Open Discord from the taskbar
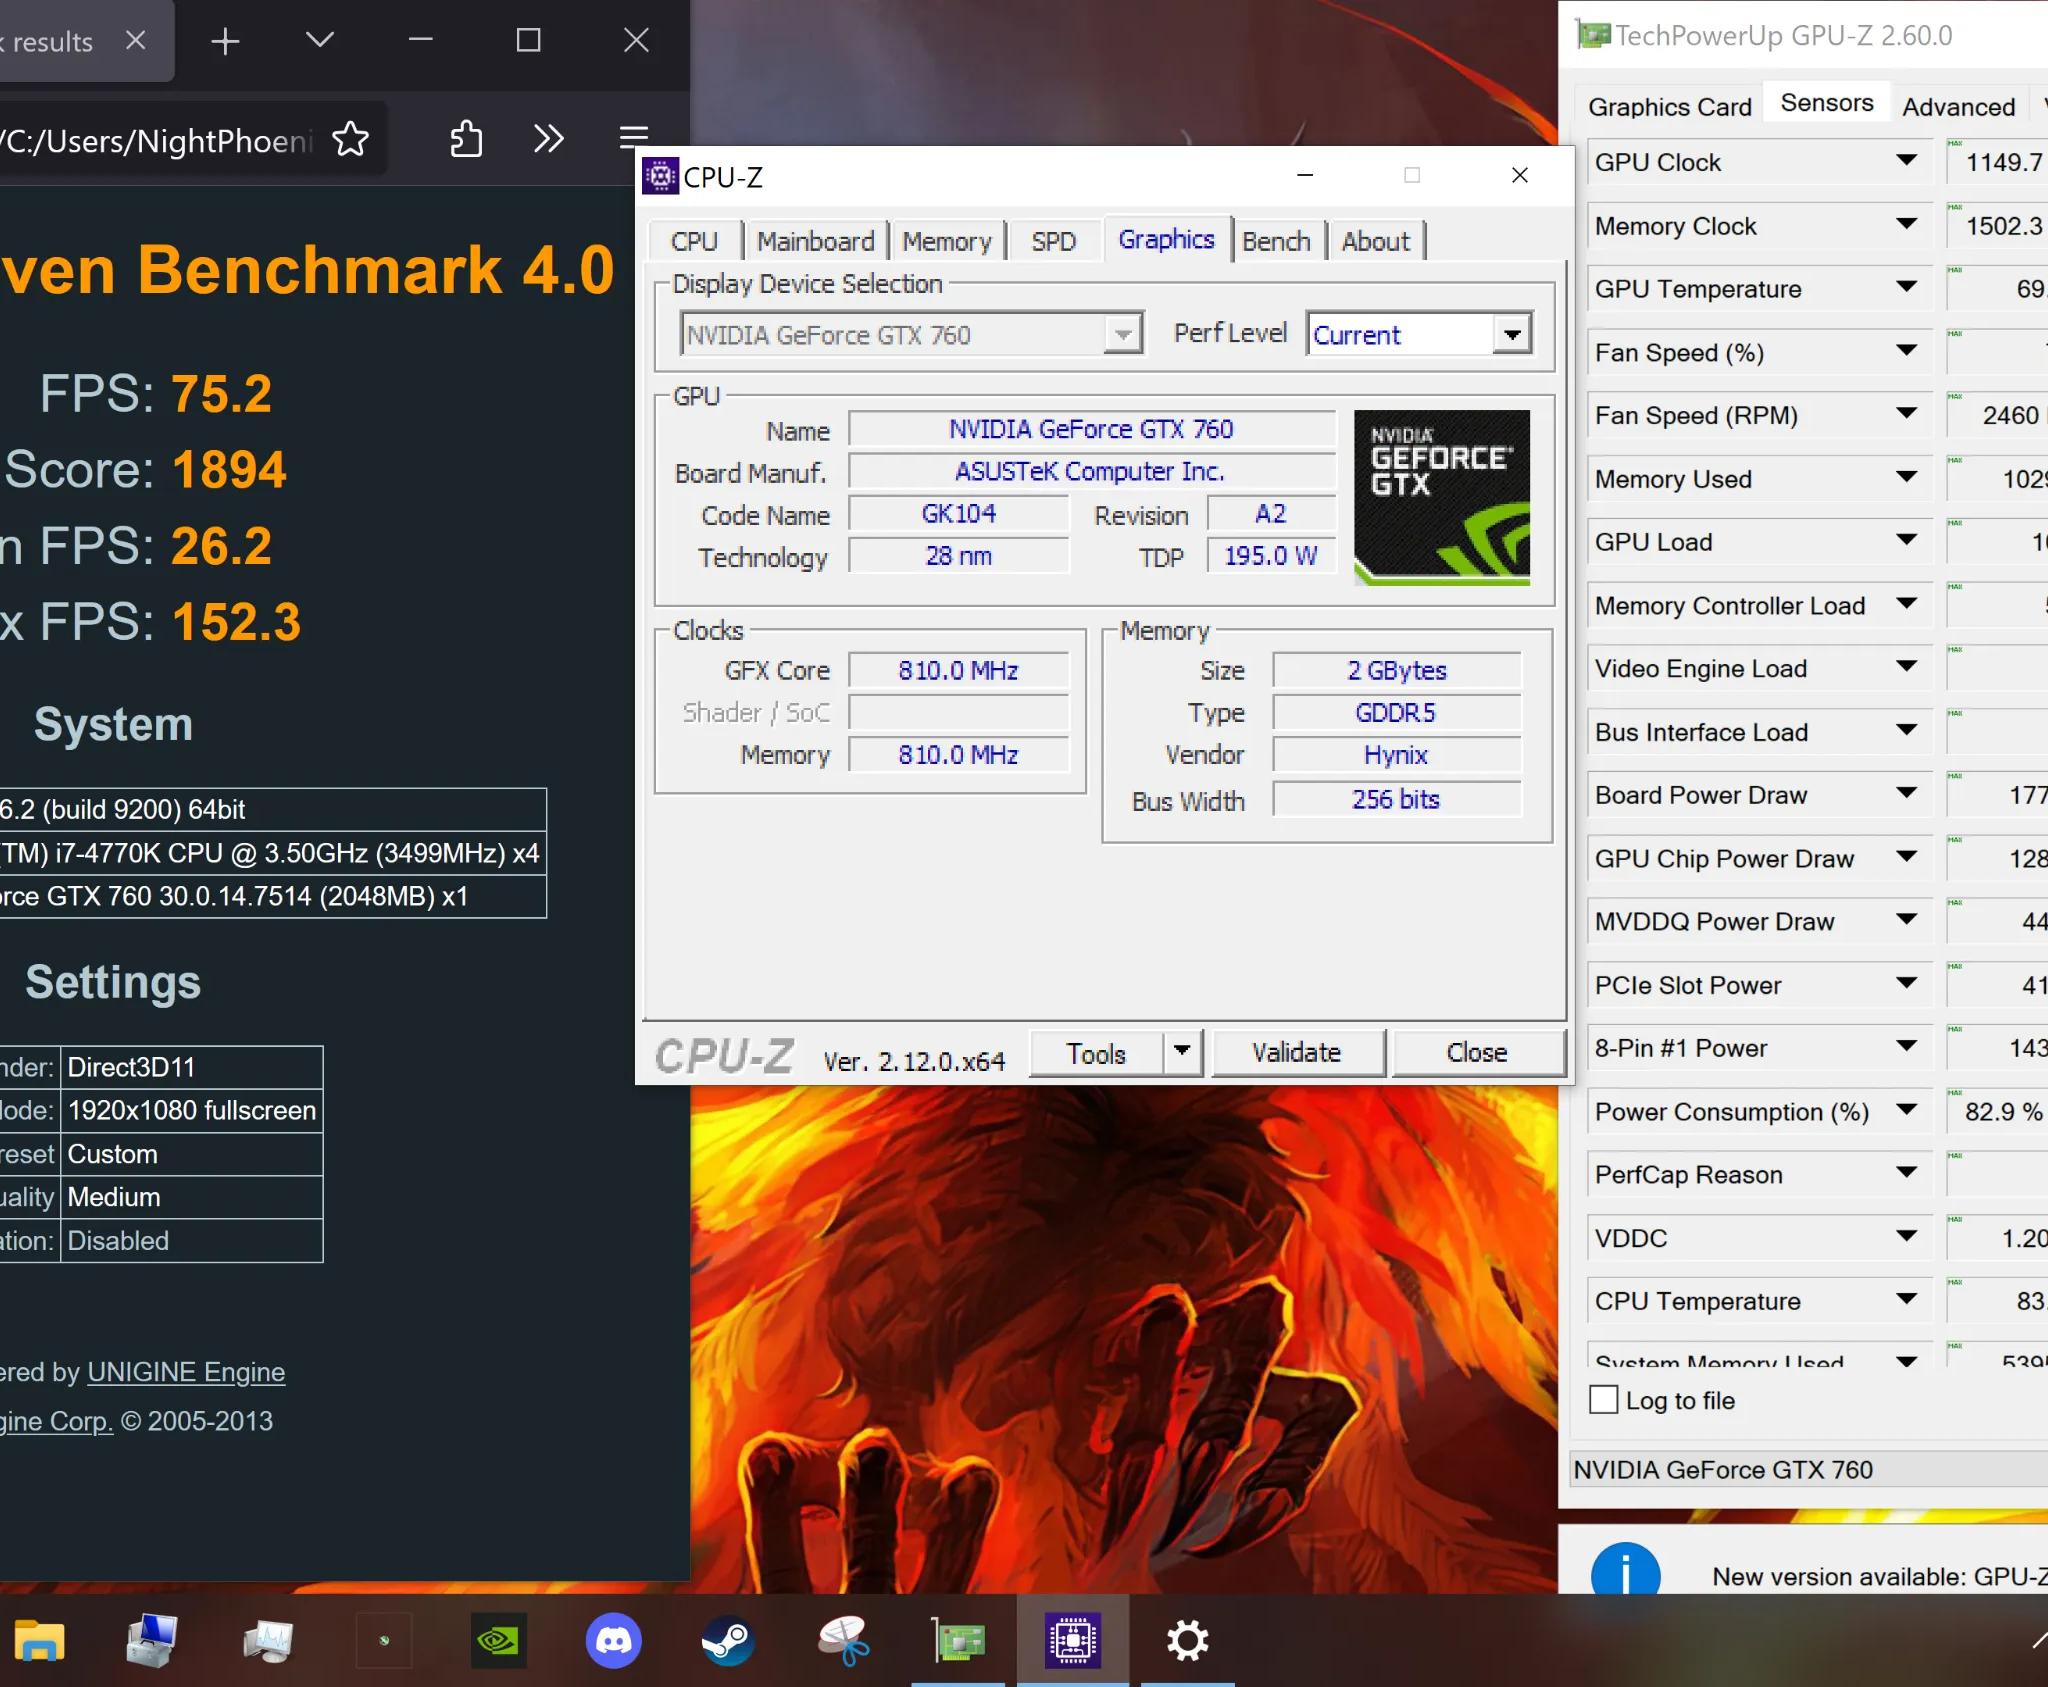 [613, 1640]
